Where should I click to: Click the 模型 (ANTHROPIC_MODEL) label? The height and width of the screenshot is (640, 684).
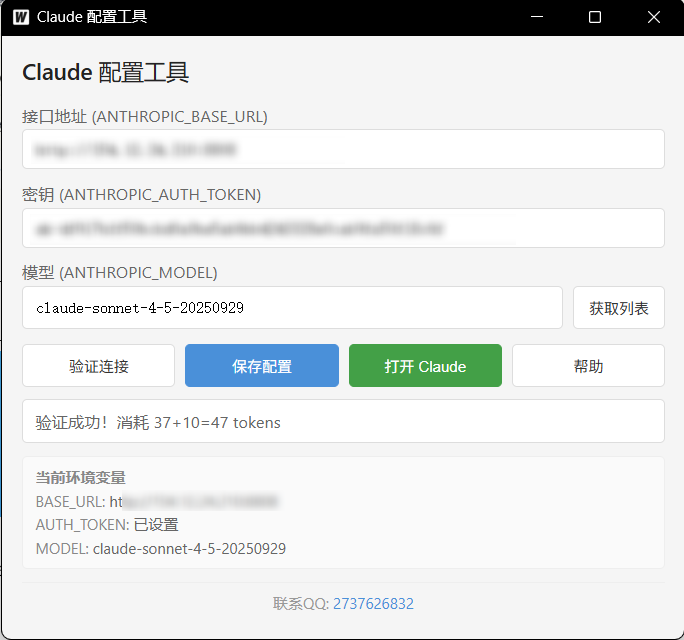(120, 273)
